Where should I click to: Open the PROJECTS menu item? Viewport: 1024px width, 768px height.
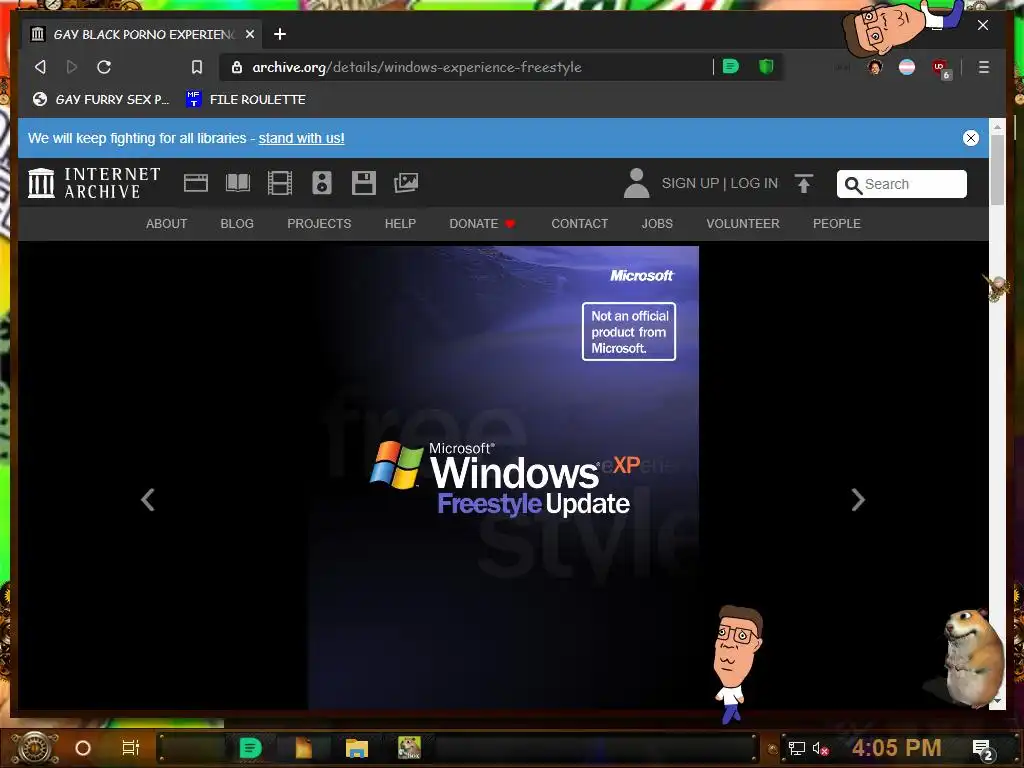[x=319, y=224]
